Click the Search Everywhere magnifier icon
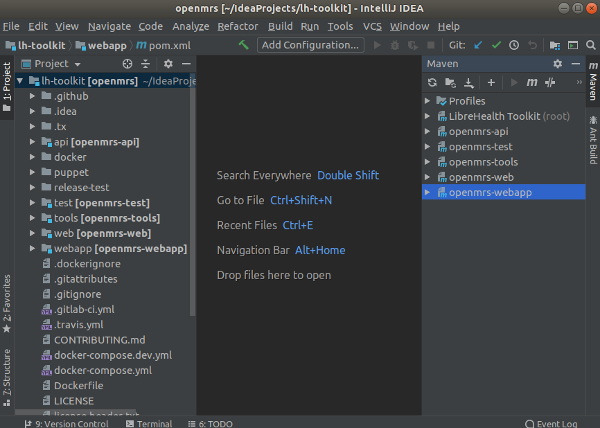 click(x=591, y=45)
